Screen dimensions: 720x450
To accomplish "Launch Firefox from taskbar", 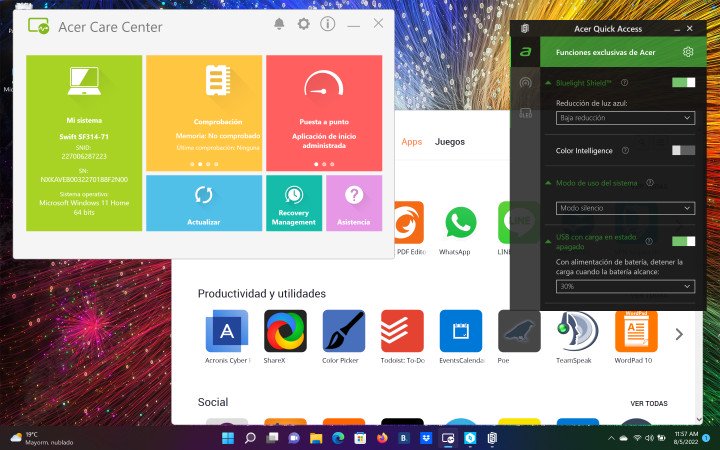I will point(382,438).
